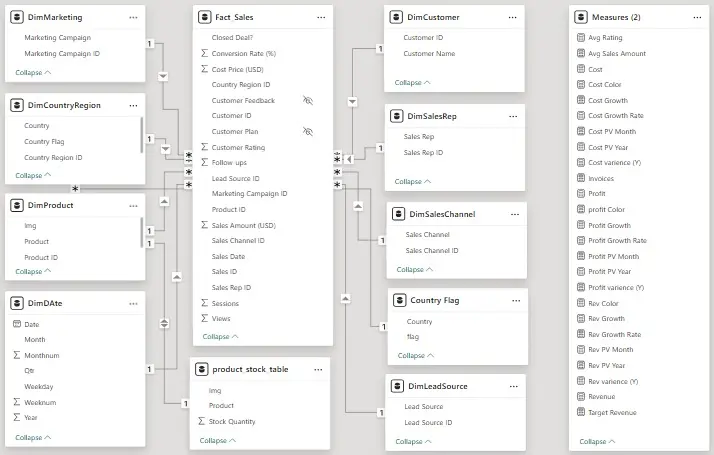Select bidirectional filter arrow on DimDAte relationship
The height and width of the screenshot is (455, 714).
coord(164,324)
